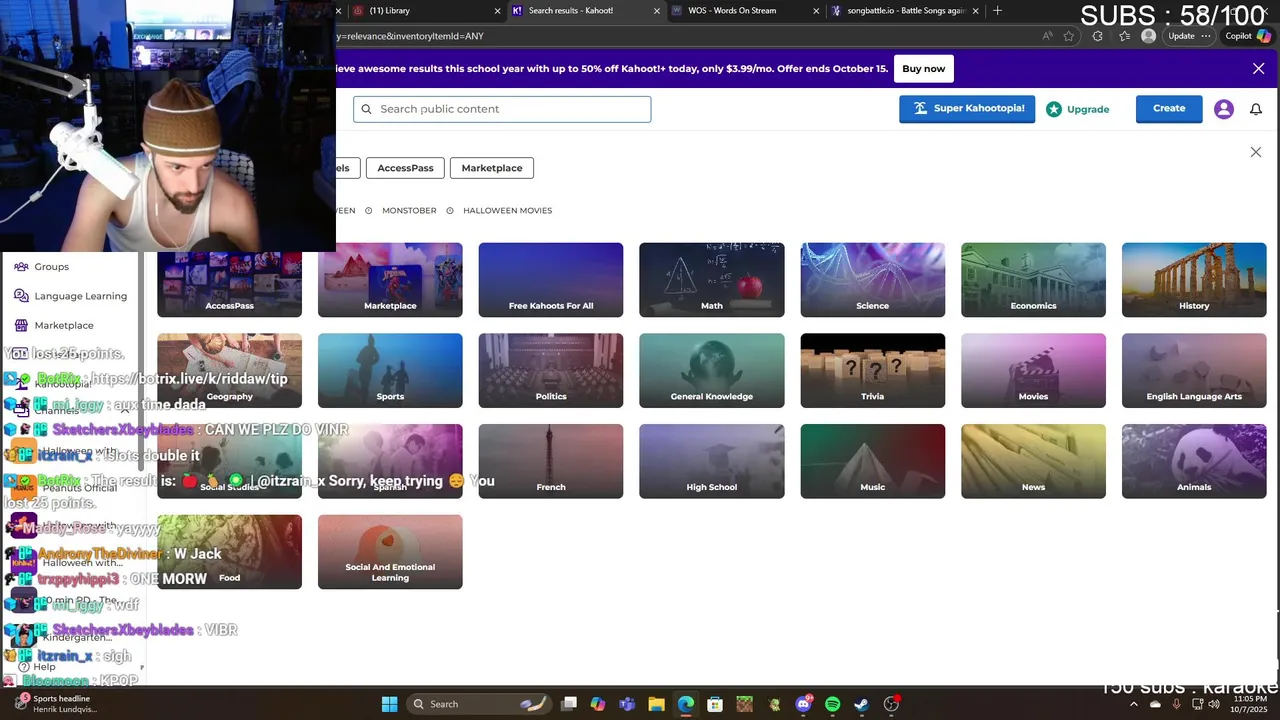Open the Copilot sidebar button
Viewport: 1280px width, 720px height.
tap(1248, 36)
